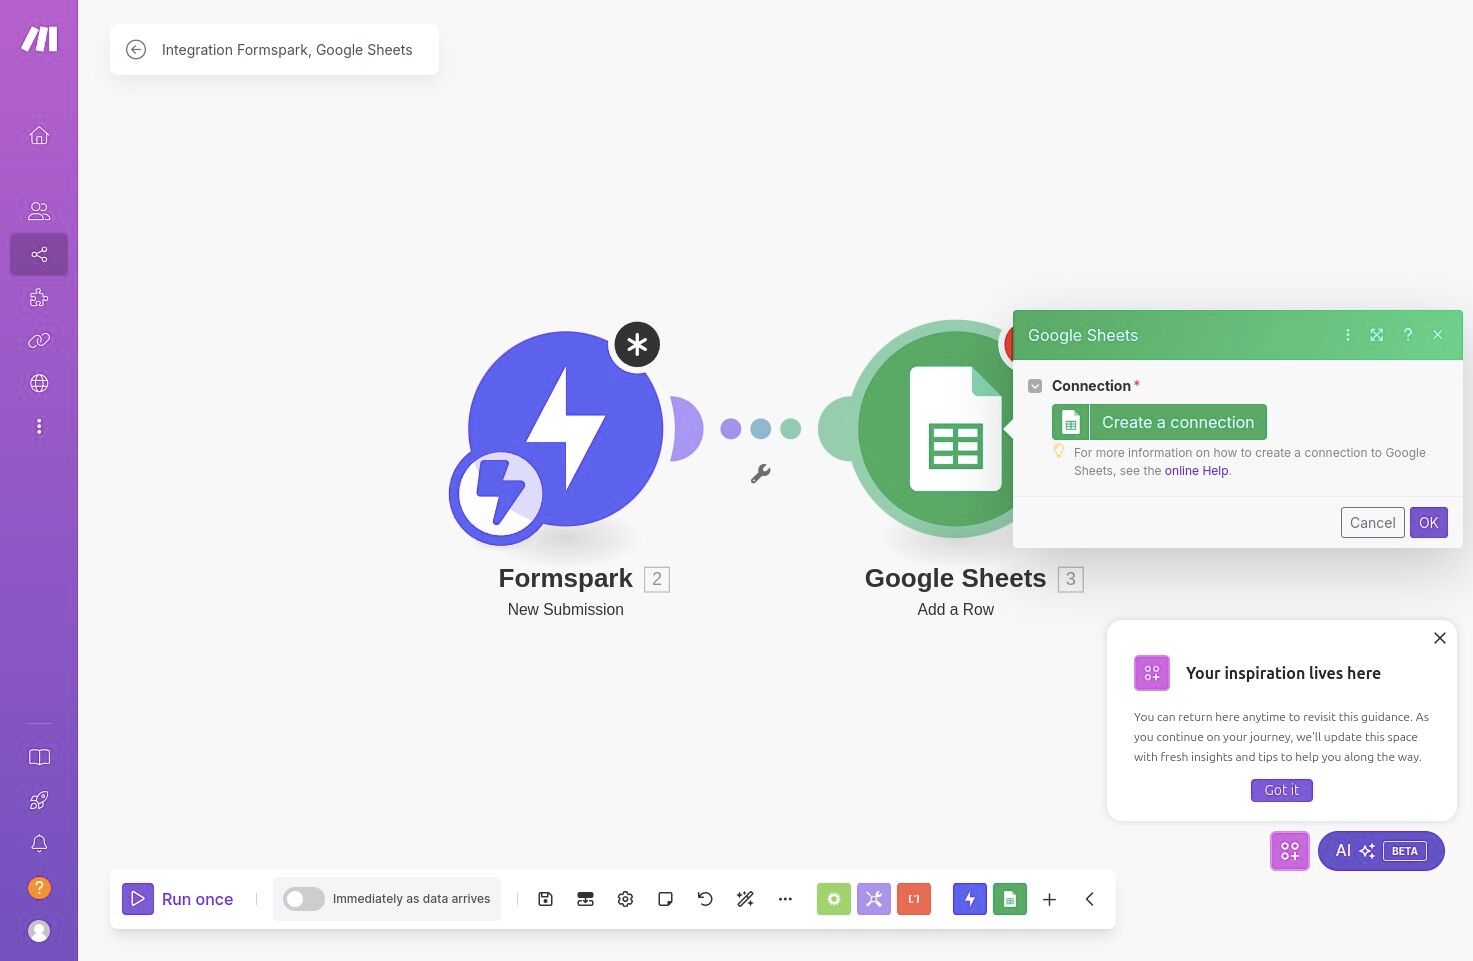Go back using the arrow beside scenario title
This screenshot has height=961, width=1473.
(x=136, y=49)
